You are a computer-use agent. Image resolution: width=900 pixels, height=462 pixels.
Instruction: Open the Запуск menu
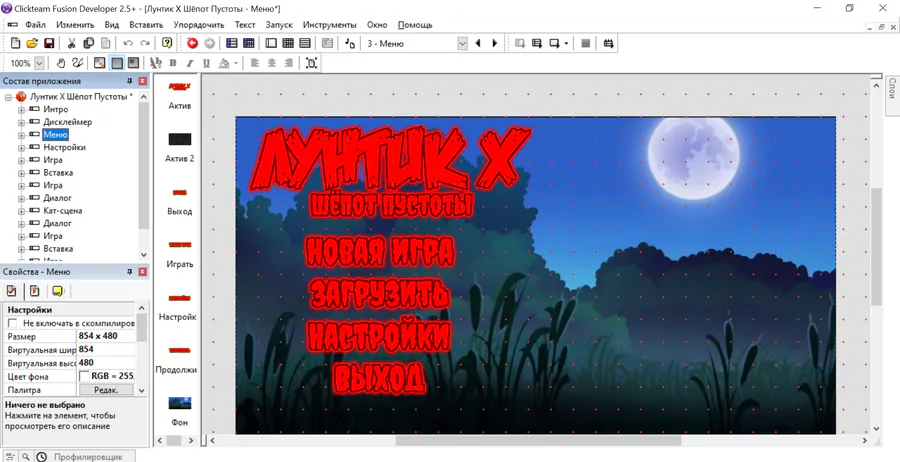279,25
